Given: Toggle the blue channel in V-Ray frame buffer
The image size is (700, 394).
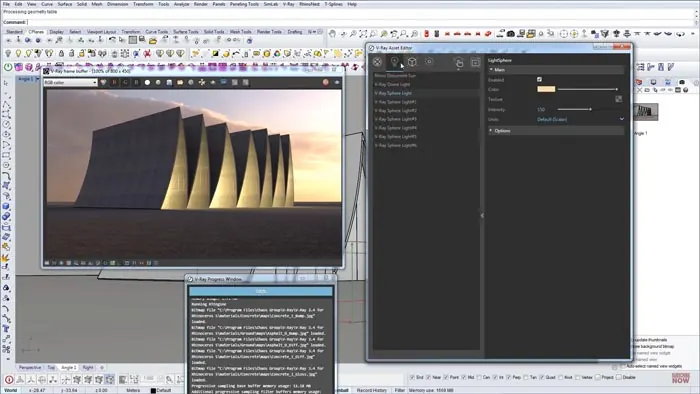Looking at the screenshot, I should click(136, 83).
